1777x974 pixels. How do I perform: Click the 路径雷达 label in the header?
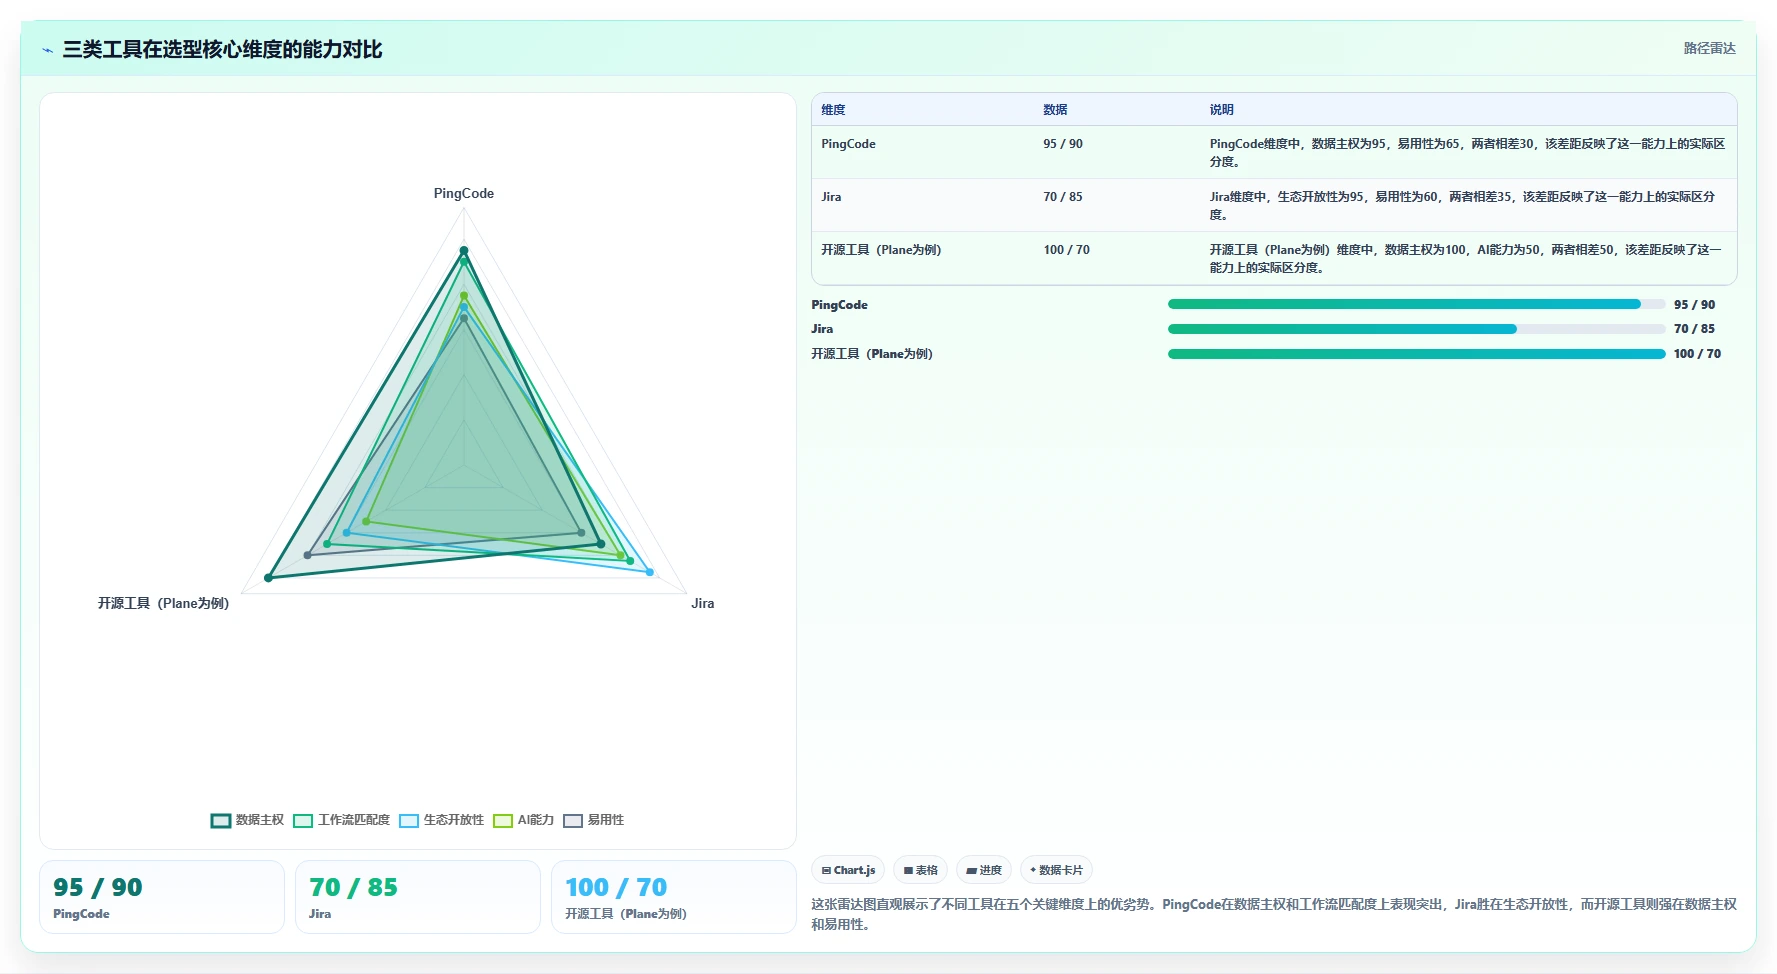click(1709, 48)
